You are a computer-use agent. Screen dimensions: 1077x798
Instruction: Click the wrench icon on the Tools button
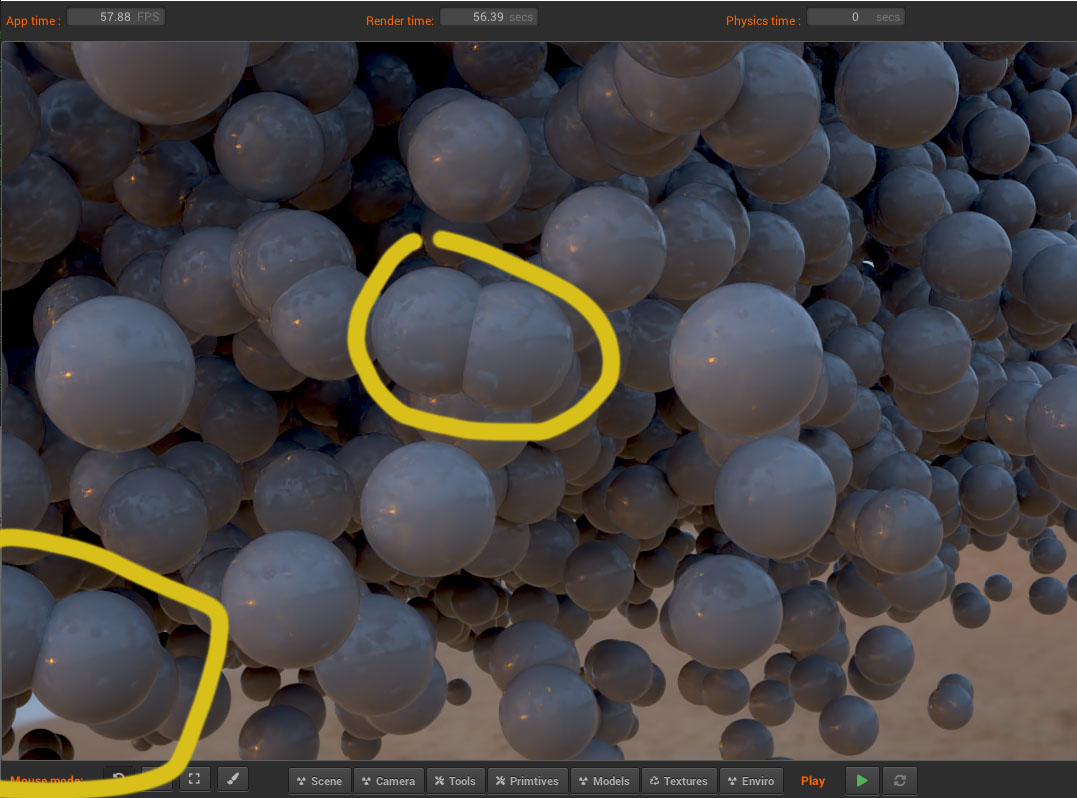pyautogui.click(x=438, y=780)
